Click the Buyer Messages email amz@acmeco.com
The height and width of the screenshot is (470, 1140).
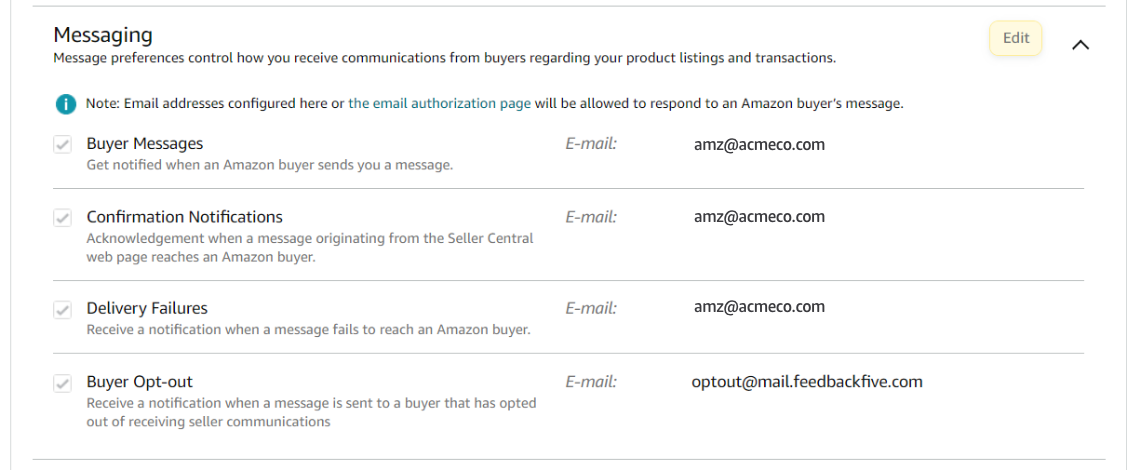point(759,144)
